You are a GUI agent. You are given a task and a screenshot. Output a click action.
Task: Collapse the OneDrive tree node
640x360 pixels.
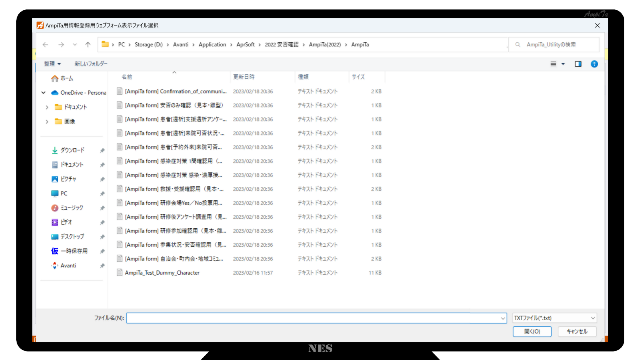[x=44, y=93]
